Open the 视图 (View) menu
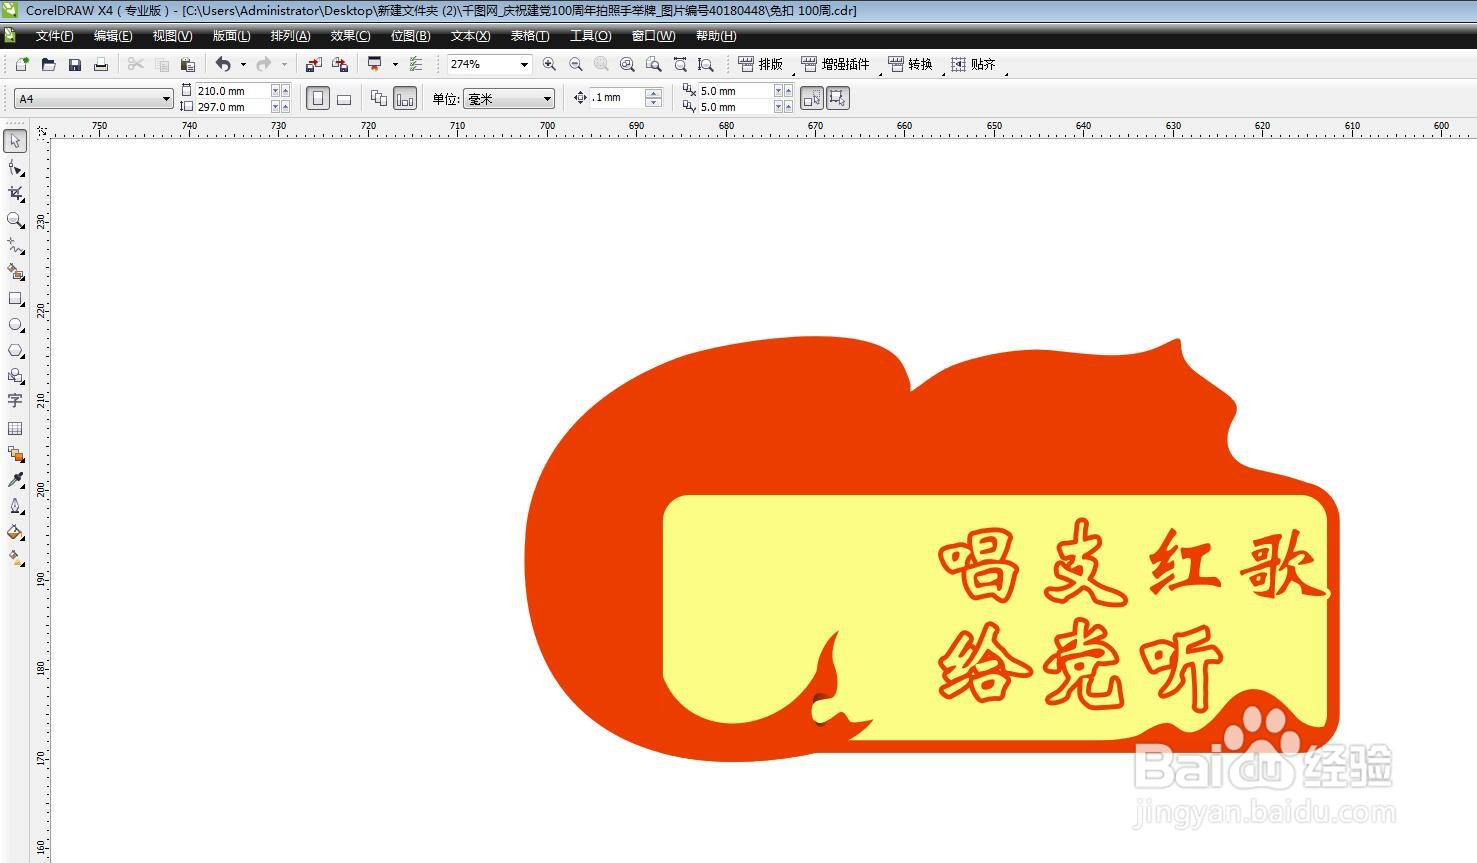 [x=172, y=36]
